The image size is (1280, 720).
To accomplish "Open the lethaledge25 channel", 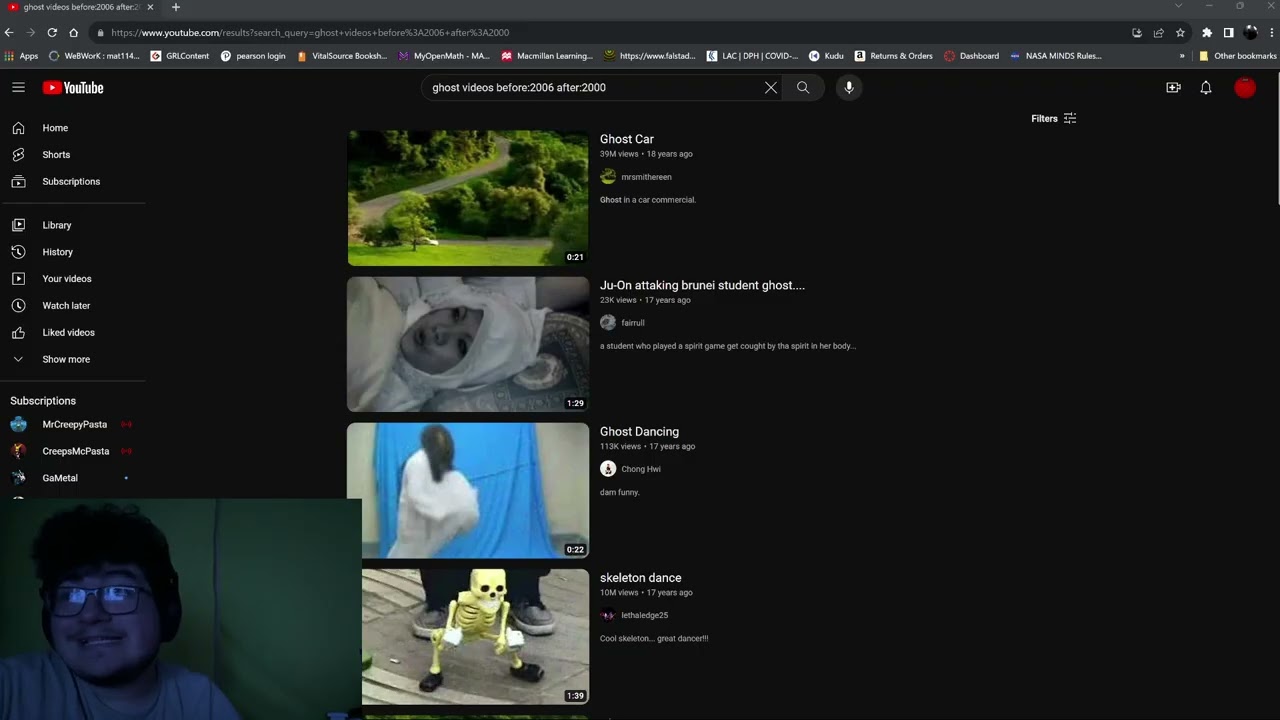I will (645, 615).
